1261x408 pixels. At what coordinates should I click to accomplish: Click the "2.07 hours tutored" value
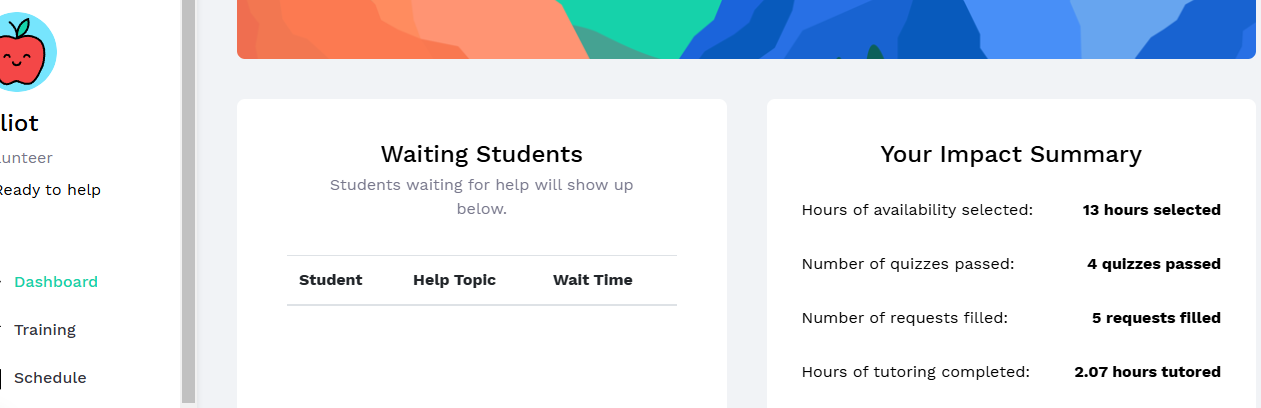tap(1147, 372)
